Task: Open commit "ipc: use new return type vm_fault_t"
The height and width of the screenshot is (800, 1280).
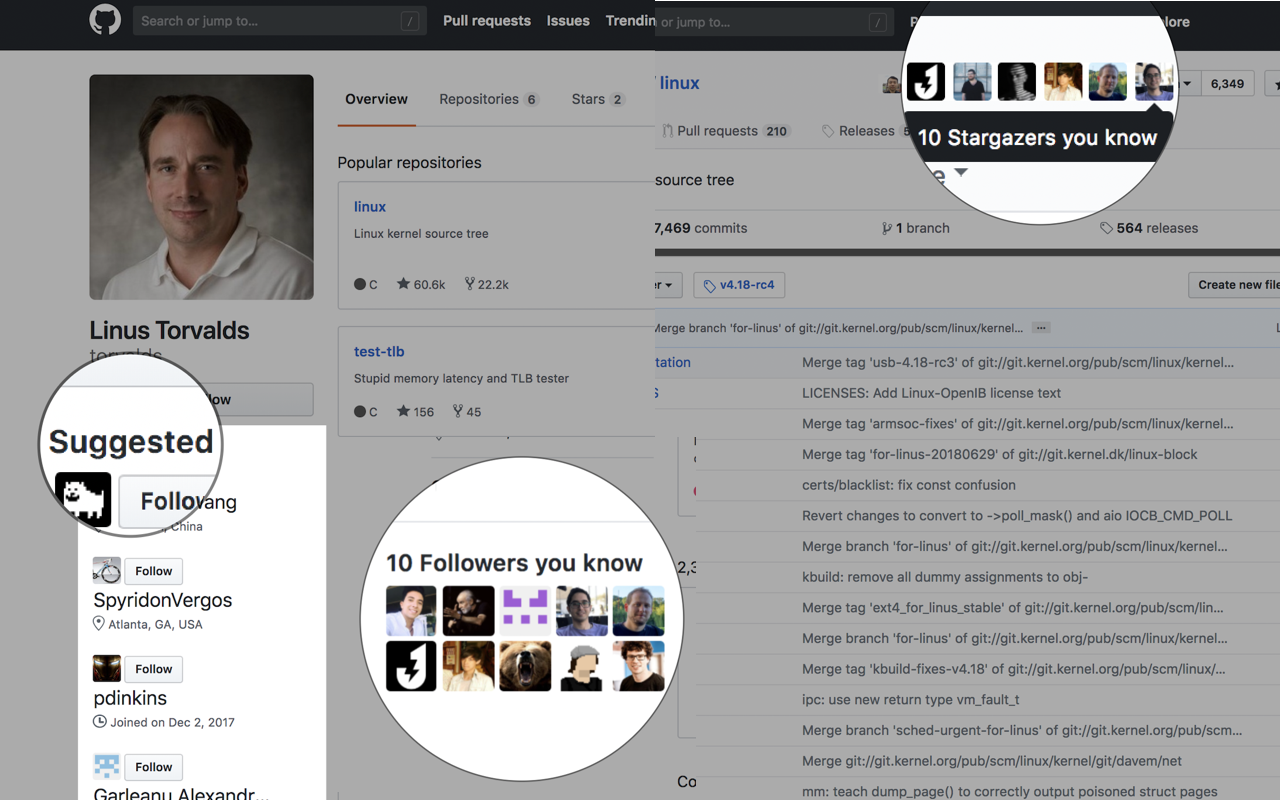Action: click(x=911, y=700)
